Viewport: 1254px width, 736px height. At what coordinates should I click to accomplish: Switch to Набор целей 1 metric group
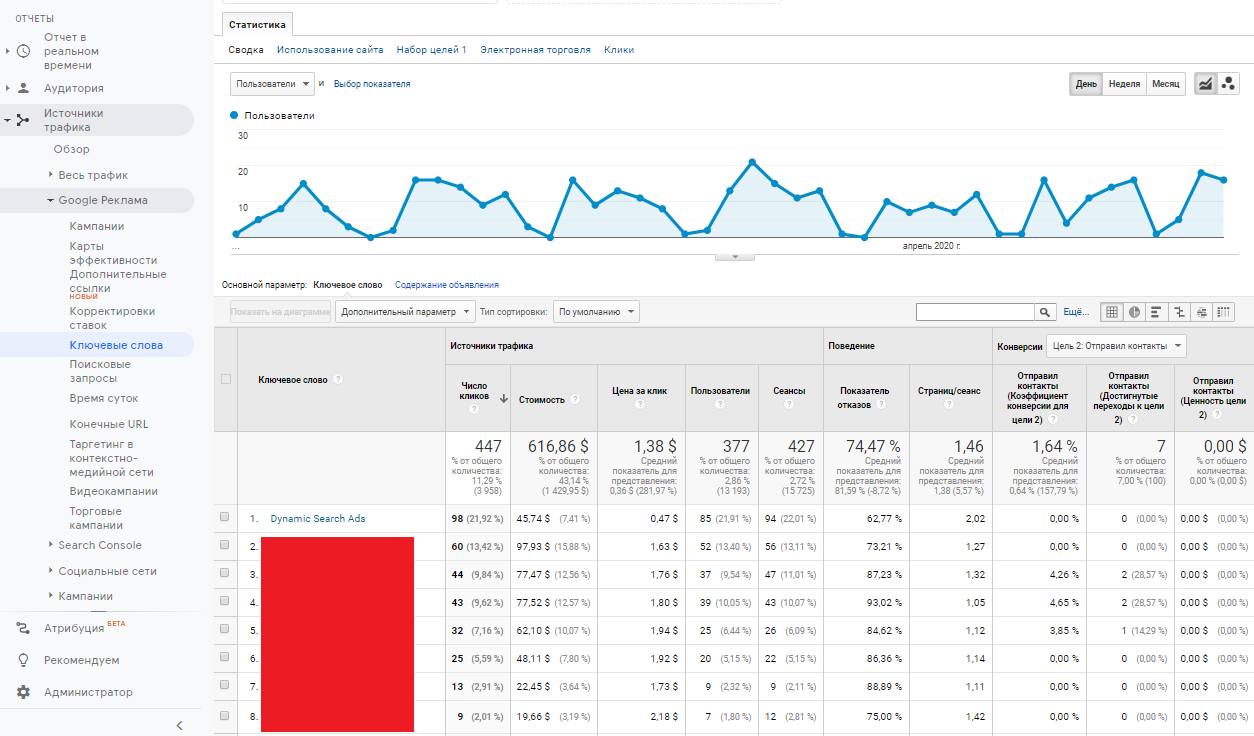[x=431, y=49]
